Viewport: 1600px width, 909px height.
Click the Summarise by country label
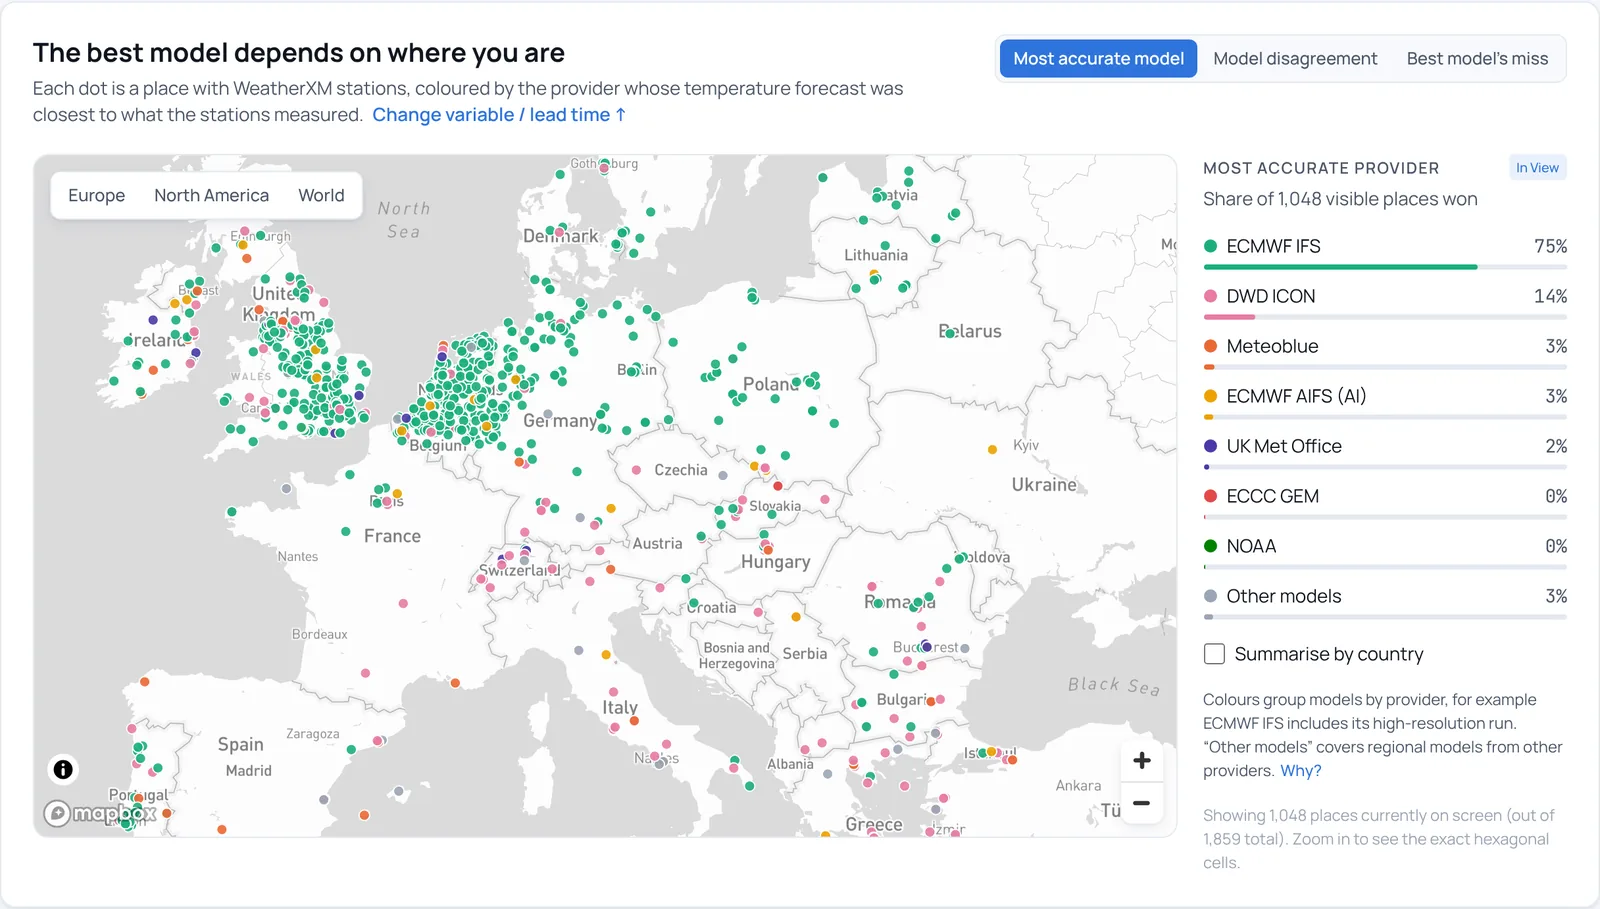click(1329, 654)
